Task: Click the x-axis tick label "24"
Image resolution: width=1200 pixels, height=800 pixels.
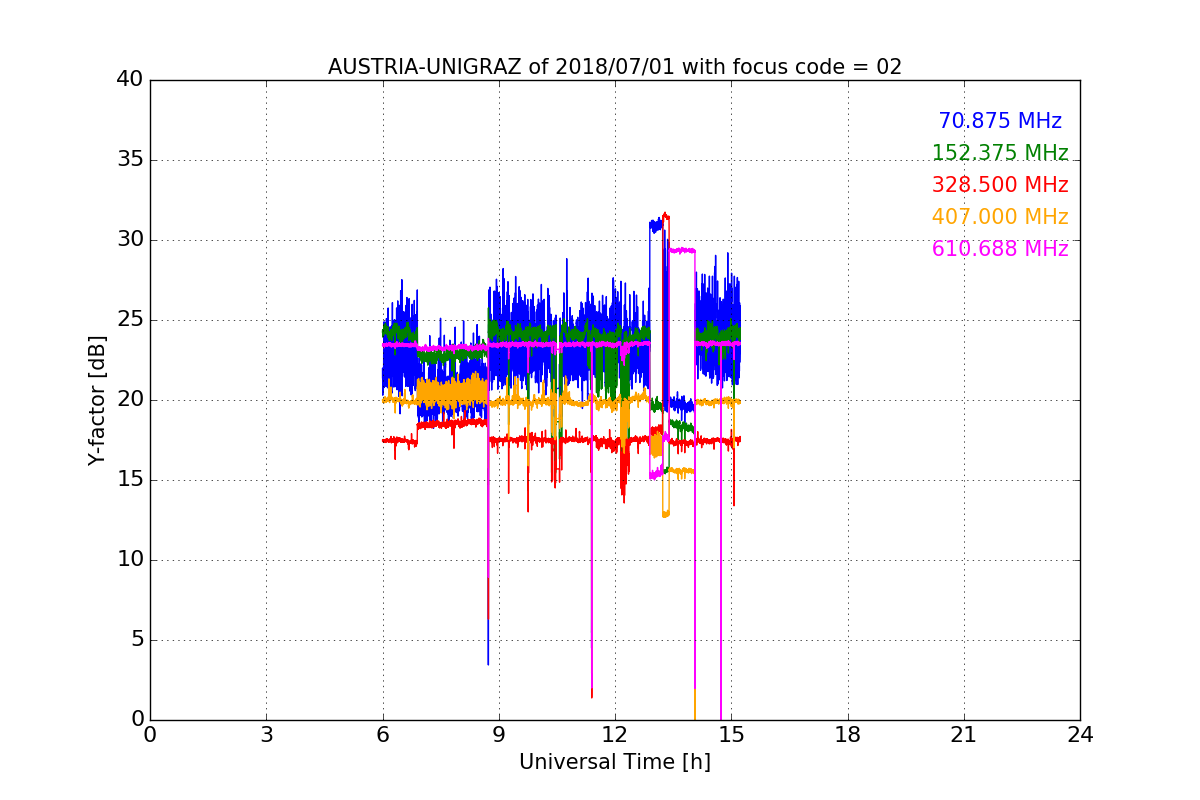Action: point(1080,734)
